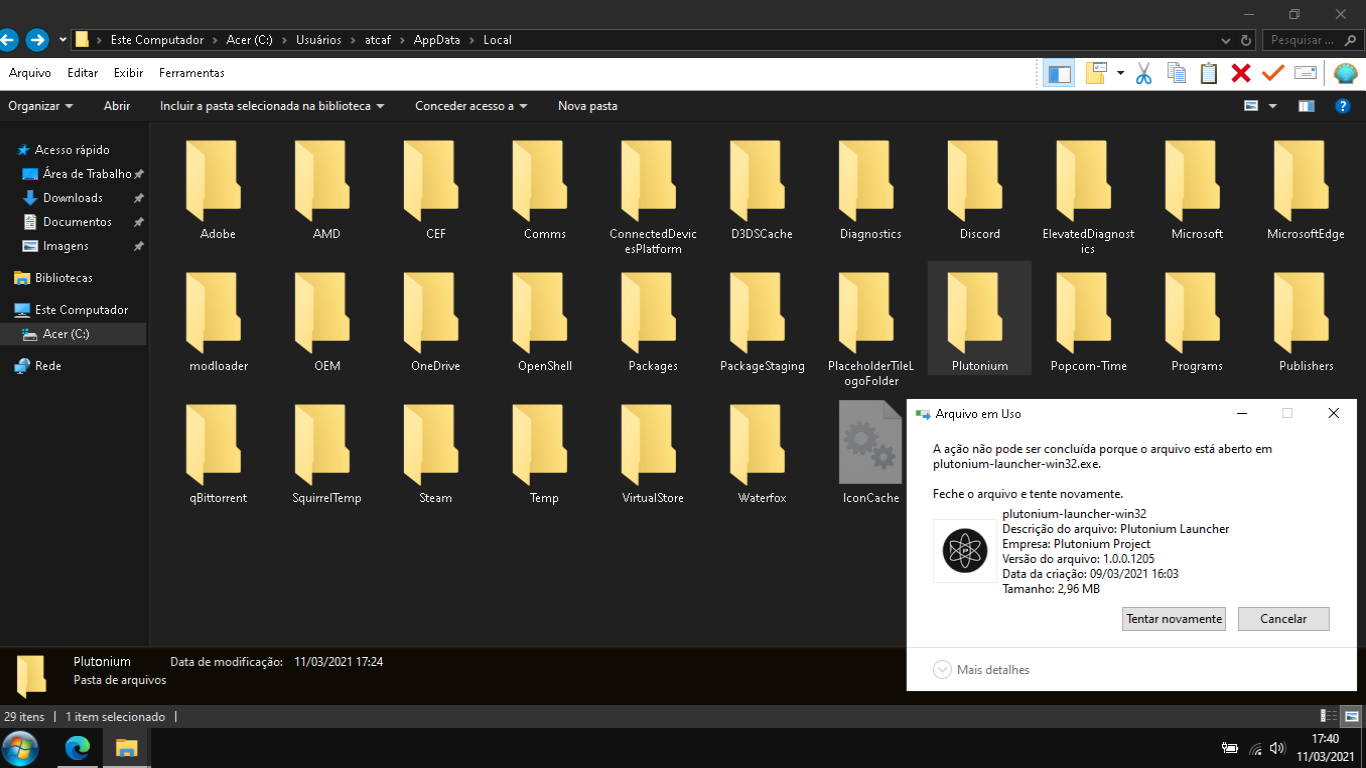Click the Plutonium launcher icon in the dialog
This screenshot has width=1366, height=768.
click(x=965, y=551)
